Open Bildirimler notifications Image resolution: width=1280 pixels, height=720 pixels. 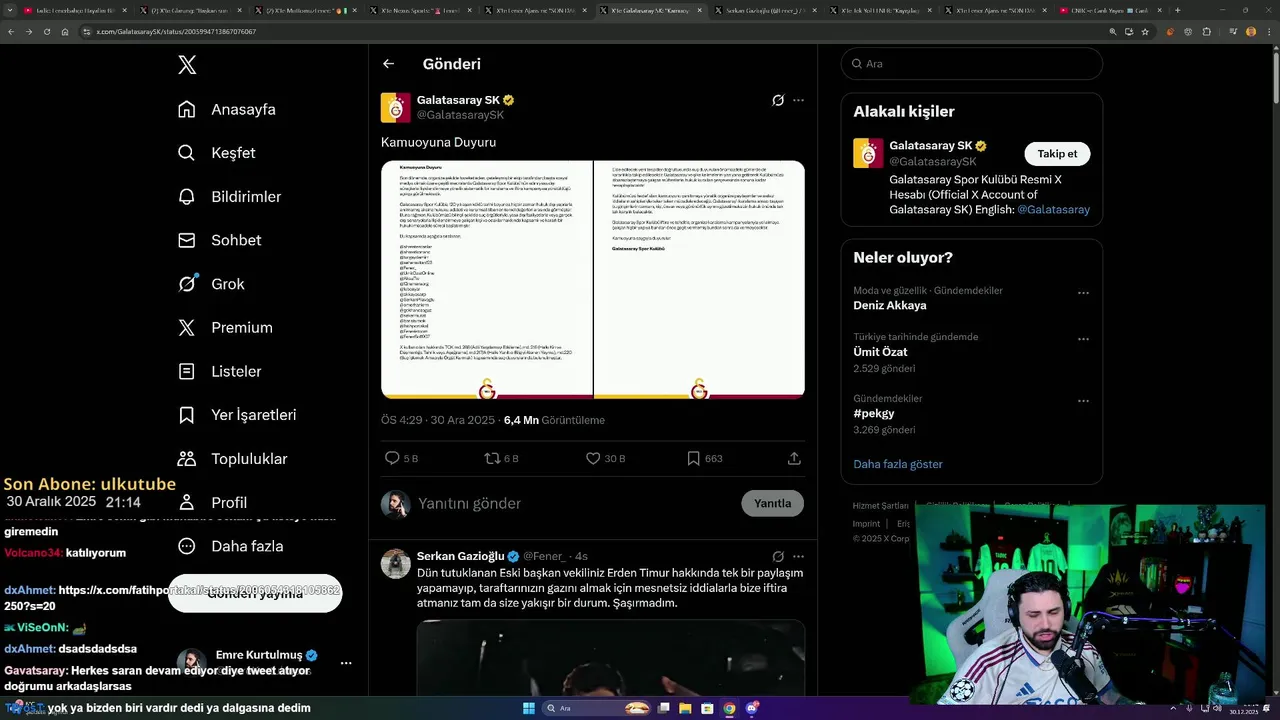pos(229,197)
